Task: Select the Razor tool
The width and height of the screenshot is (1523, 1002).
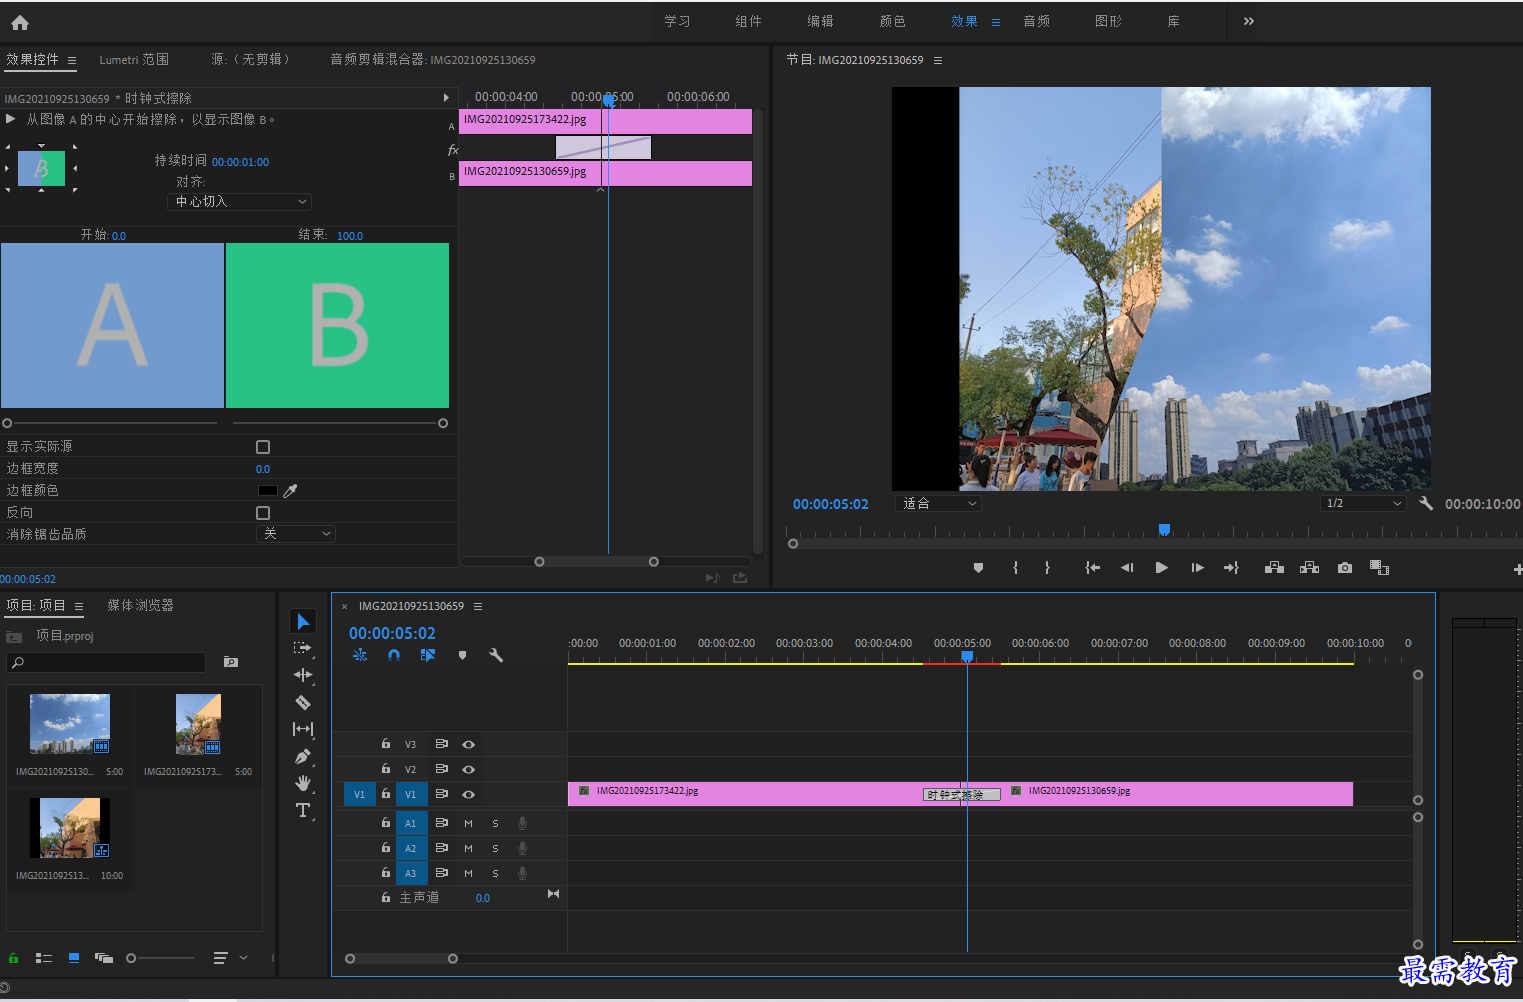Action: click(303, 702)
